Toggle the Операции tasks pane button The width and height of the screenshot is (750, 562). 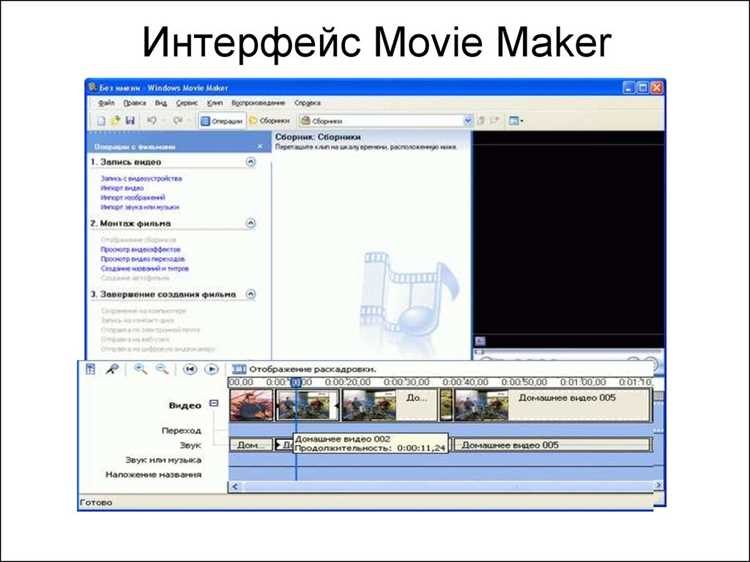pos(221,121)
